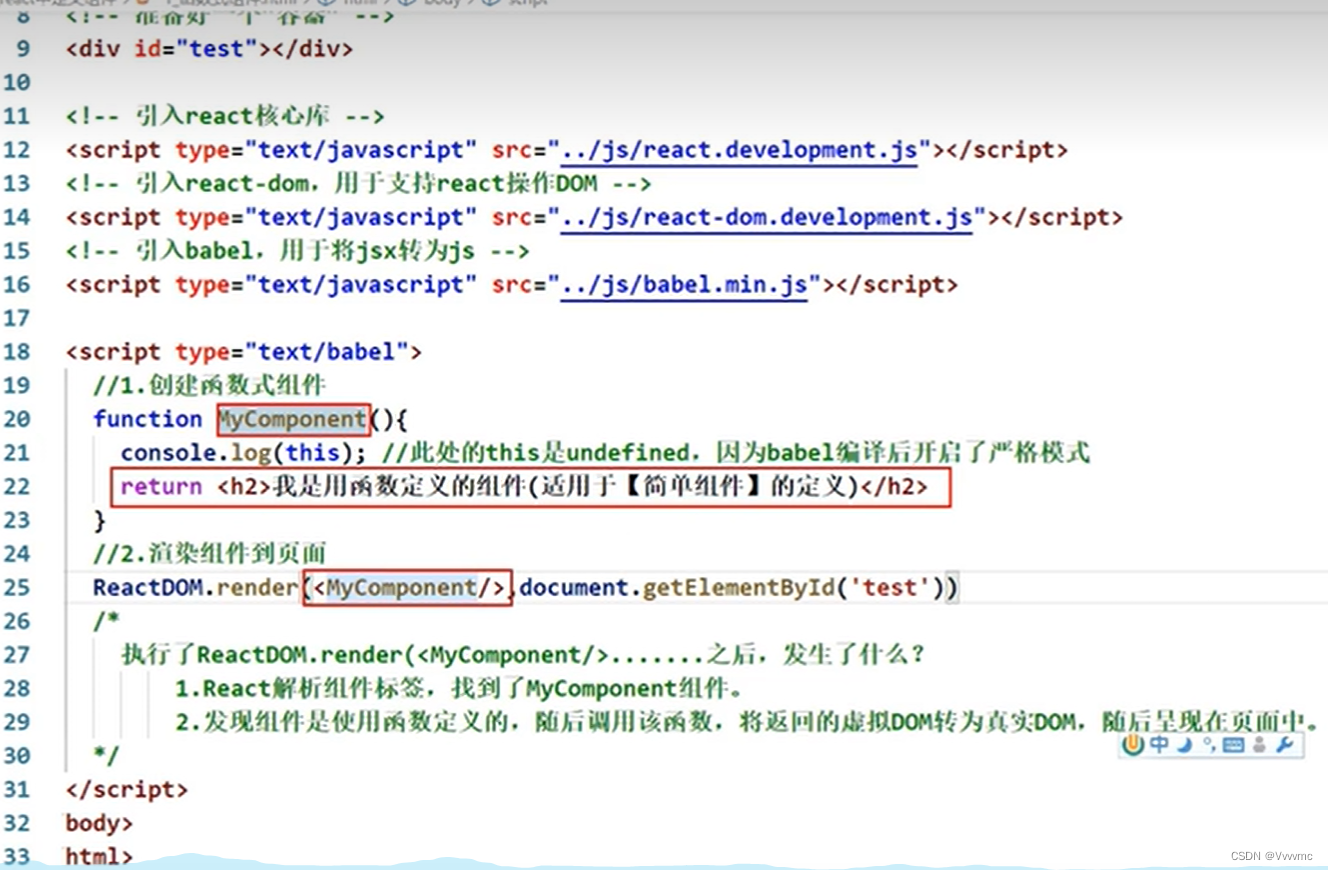Click line number 20 in the gutter
This screenshot has width=1328, height=870.
coord(17,419)
